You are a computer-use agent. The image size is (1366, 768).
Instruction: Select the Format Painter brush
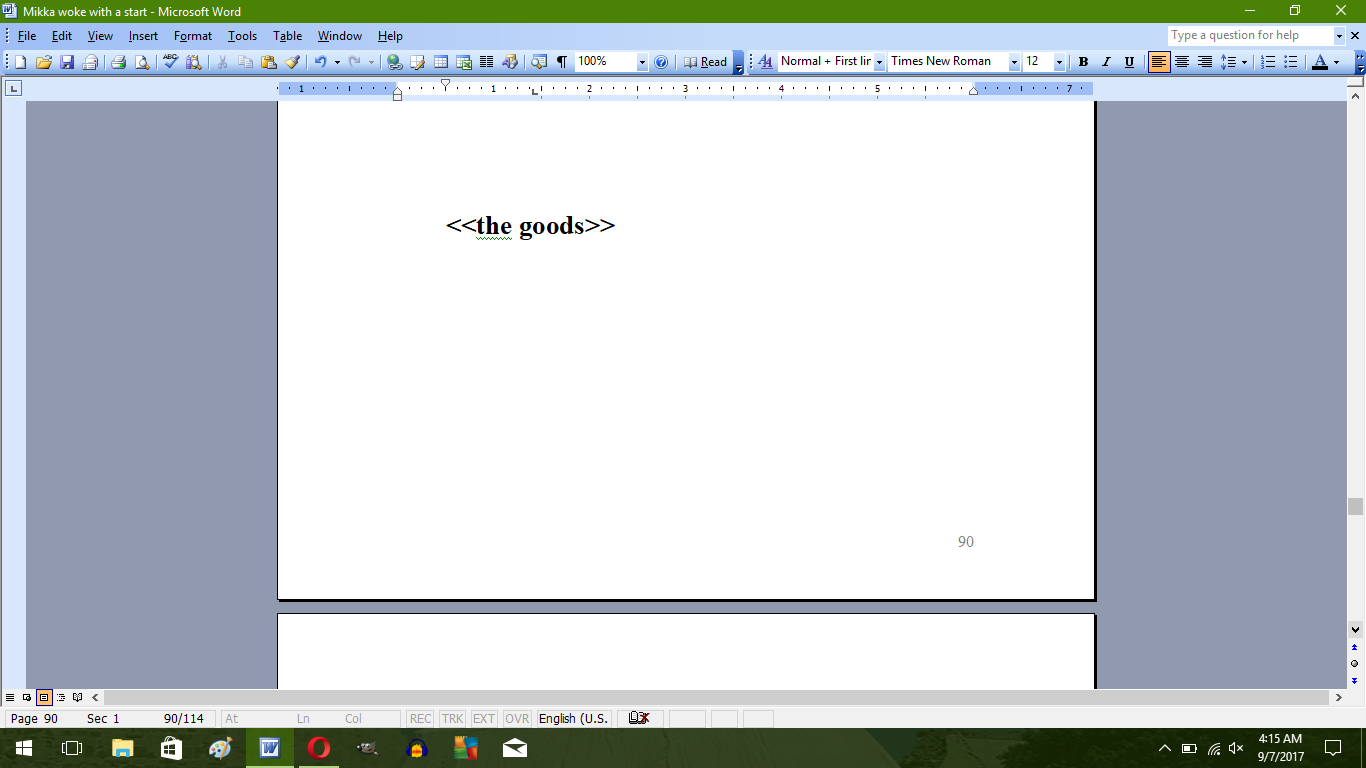pyautogui.click(x=292, y=62)
